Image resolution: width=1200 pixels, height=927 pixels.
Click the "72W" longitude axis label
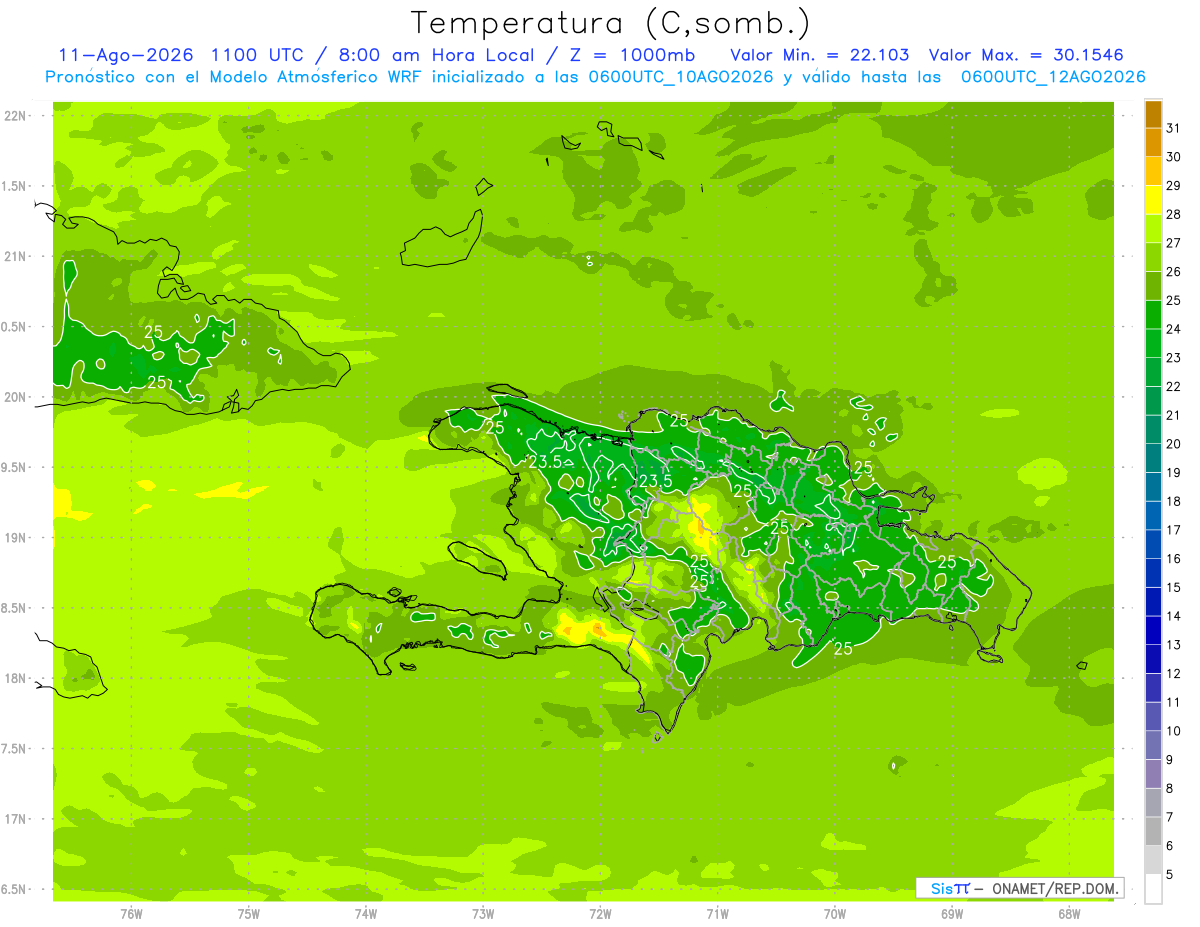600,914
